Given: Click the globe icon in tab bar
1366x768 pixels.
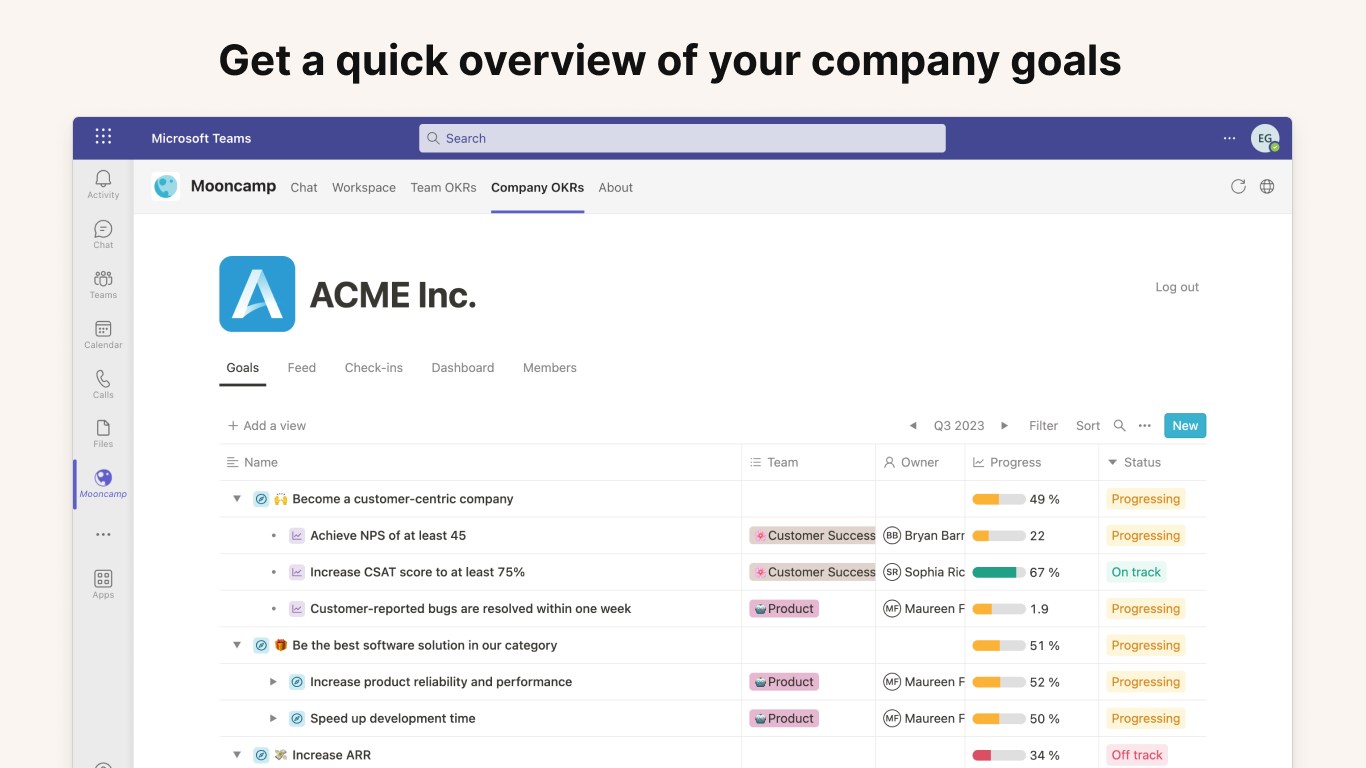Looking at the screenshot, I should click(x=1267, y=187).
